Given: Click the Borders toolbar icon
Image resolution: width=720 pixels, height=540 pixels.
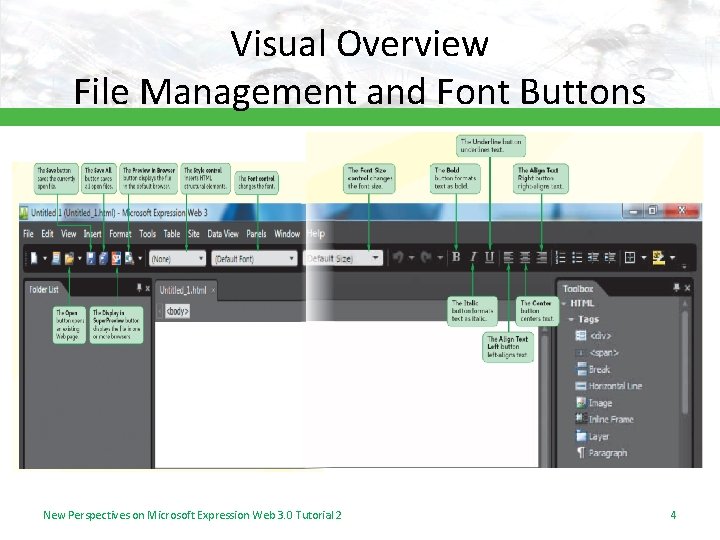Looking at the screenshot, I should point(630,258).
